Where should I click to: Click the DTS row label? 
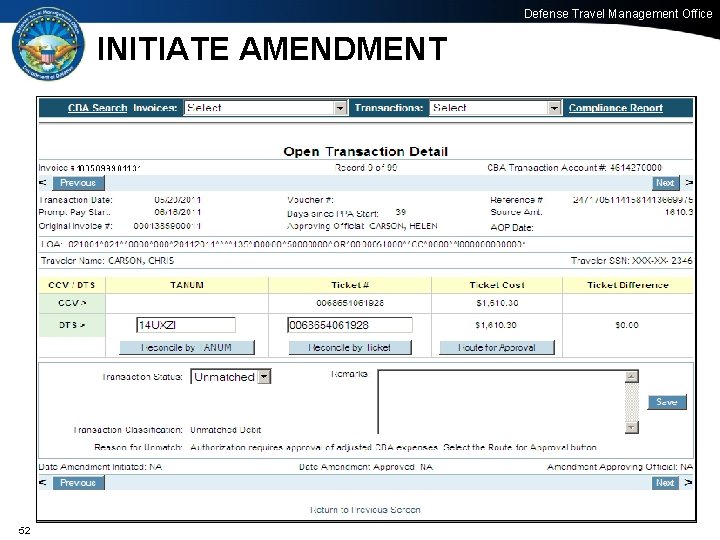pos(72,325)
